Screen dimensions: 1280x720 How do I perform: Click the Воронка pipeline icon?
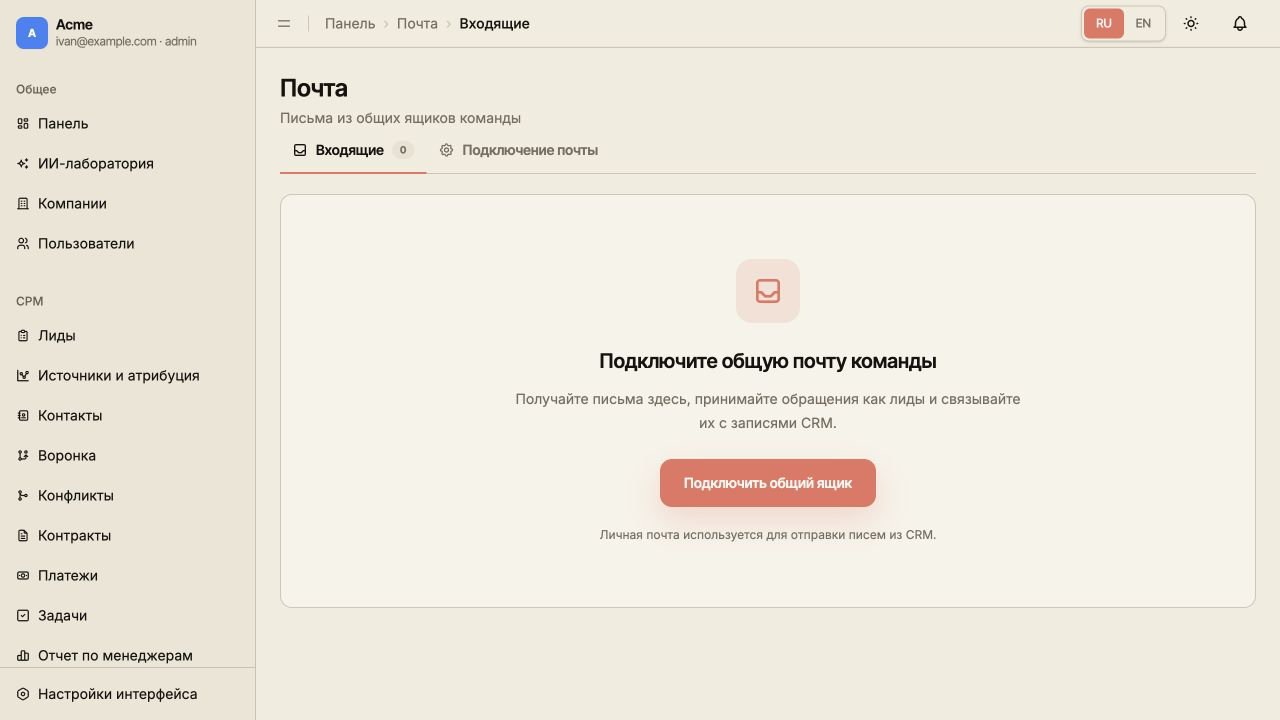23,456
